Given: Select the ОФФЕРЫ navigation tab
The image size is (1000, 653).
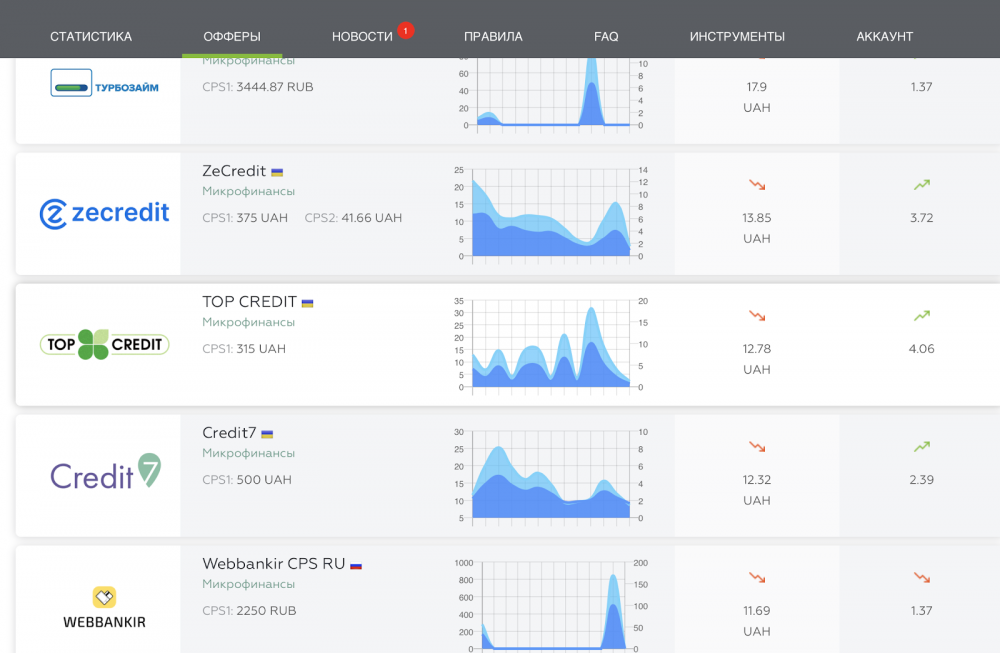Looking at the screenshot, I should 232,37.
